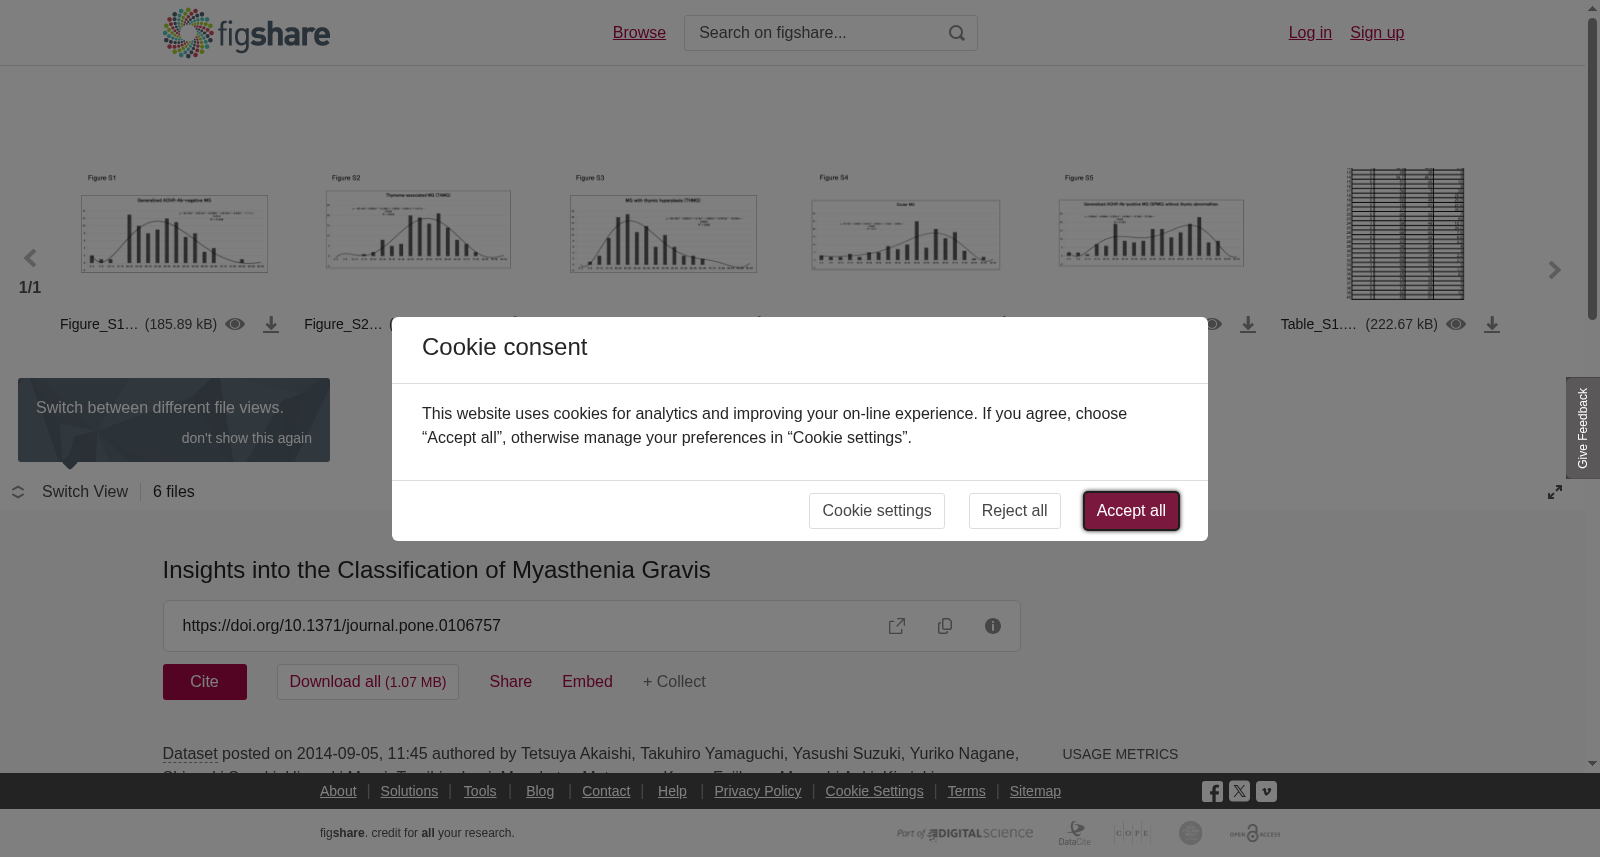Click + Collect
1600x857 pixels.
(x=674, y=682)
